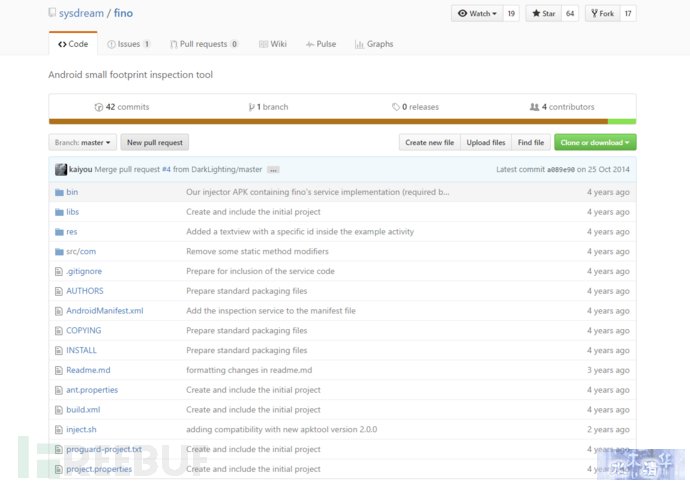690x485 pixels.
Task: View the 4 contributors link
Action: (x=562, y=107)
